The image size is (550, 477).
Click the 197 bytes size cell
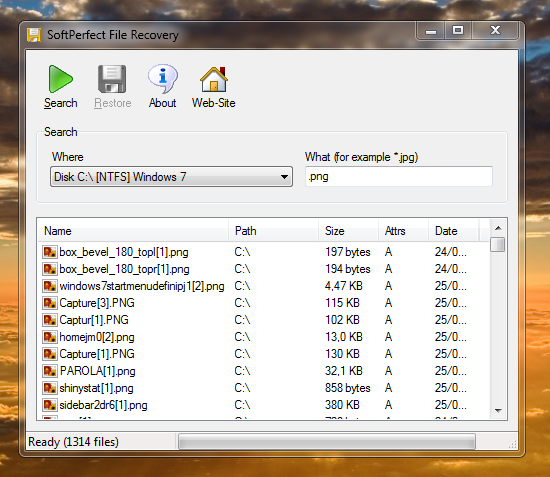point(348,252)
